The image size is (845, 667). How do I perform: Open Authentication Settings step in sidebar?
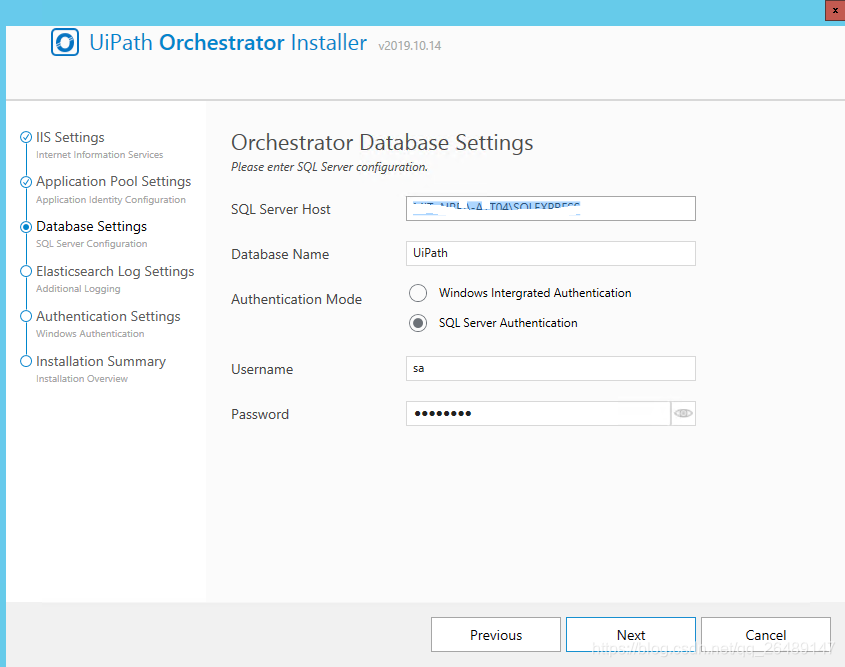[108, 316]
